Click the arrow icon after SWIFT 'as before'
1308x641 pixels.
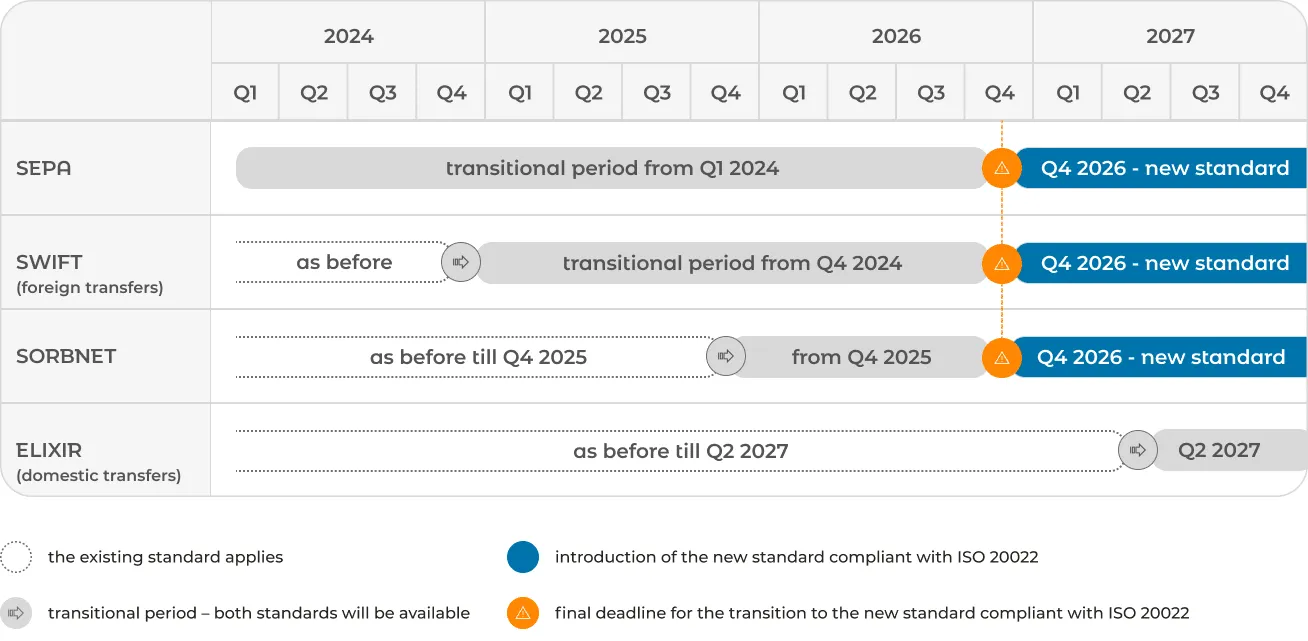click(x=461, y=262)
